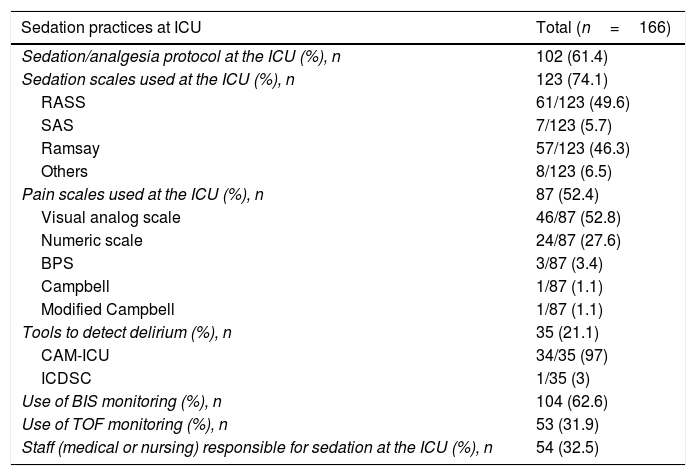Click the 'Total (n = 166)' column header

tap(602, 27)
